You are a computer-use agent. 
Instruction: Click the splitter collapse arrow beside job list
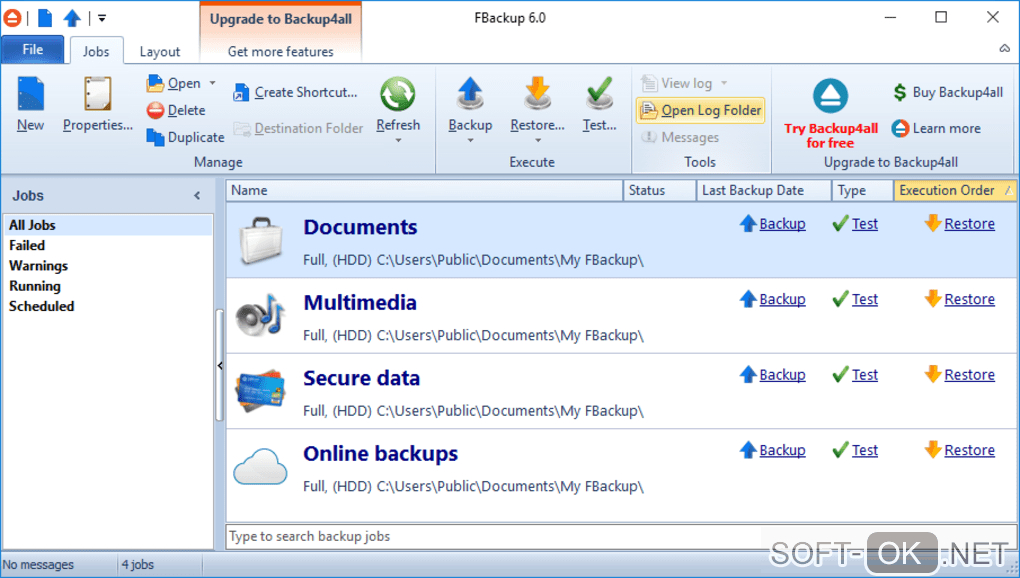(x=220, y=365)
